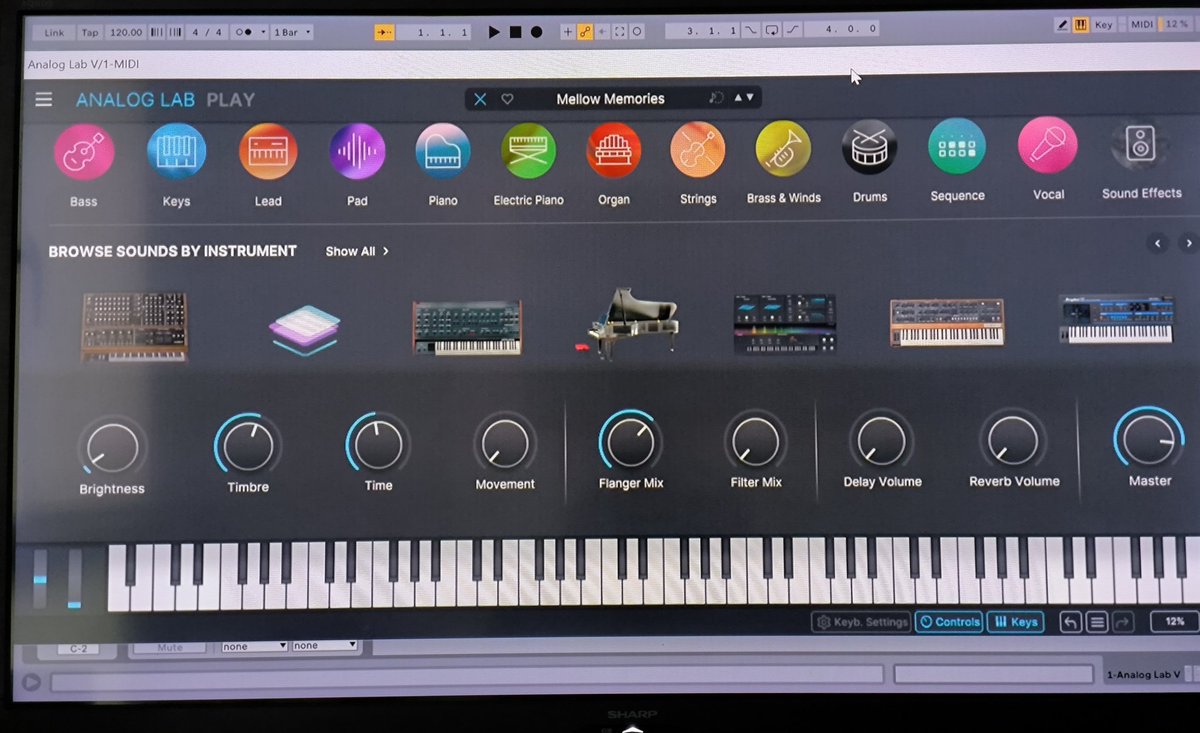Like the Mellow Memories preset with heart

pyautogui.click(x=507, y=99)
